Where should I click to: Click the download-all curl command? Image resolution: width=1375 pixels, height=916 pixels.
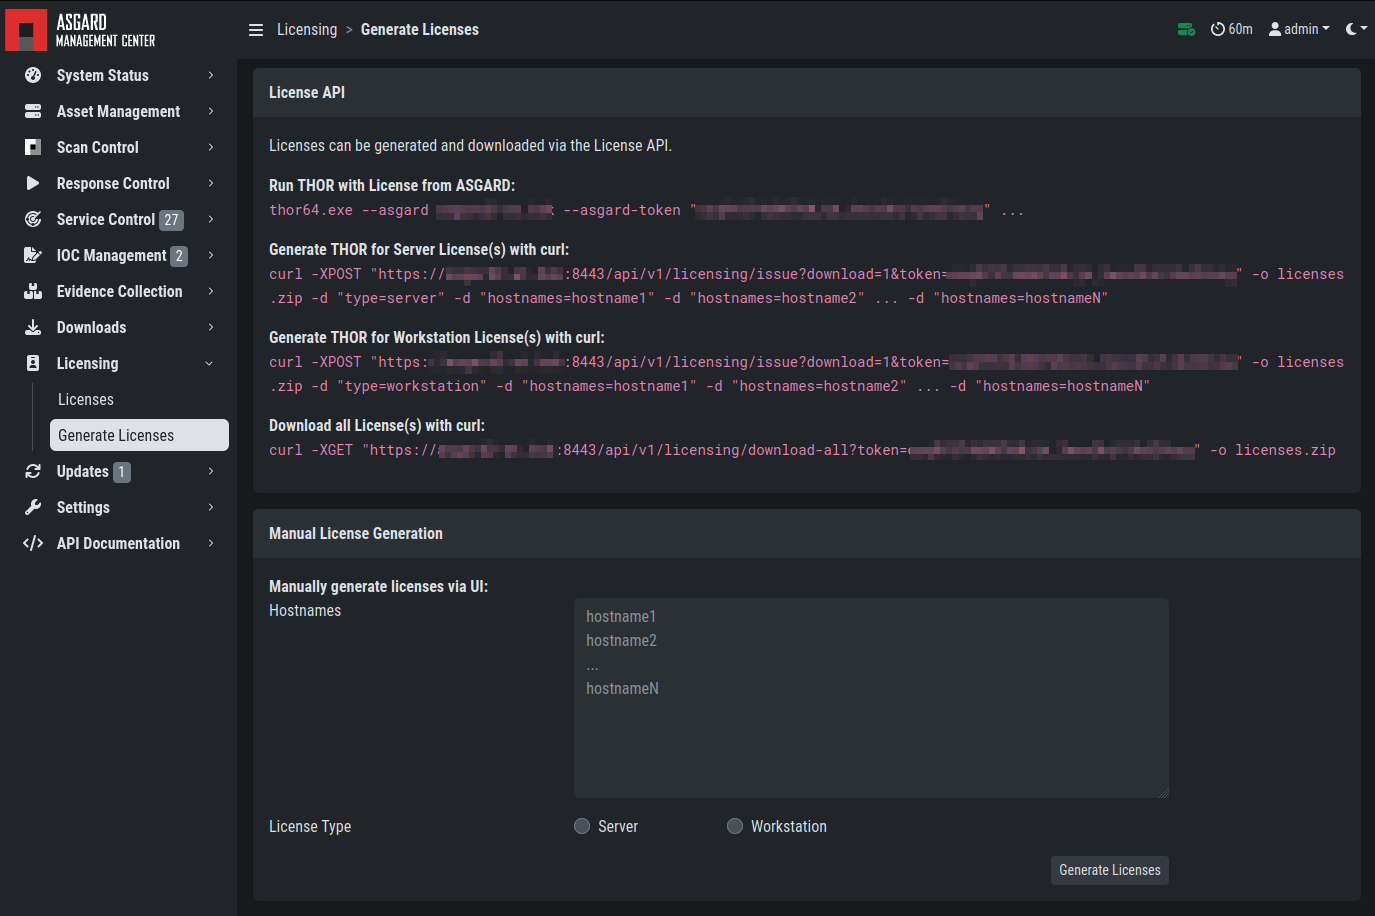pos(802,450)
